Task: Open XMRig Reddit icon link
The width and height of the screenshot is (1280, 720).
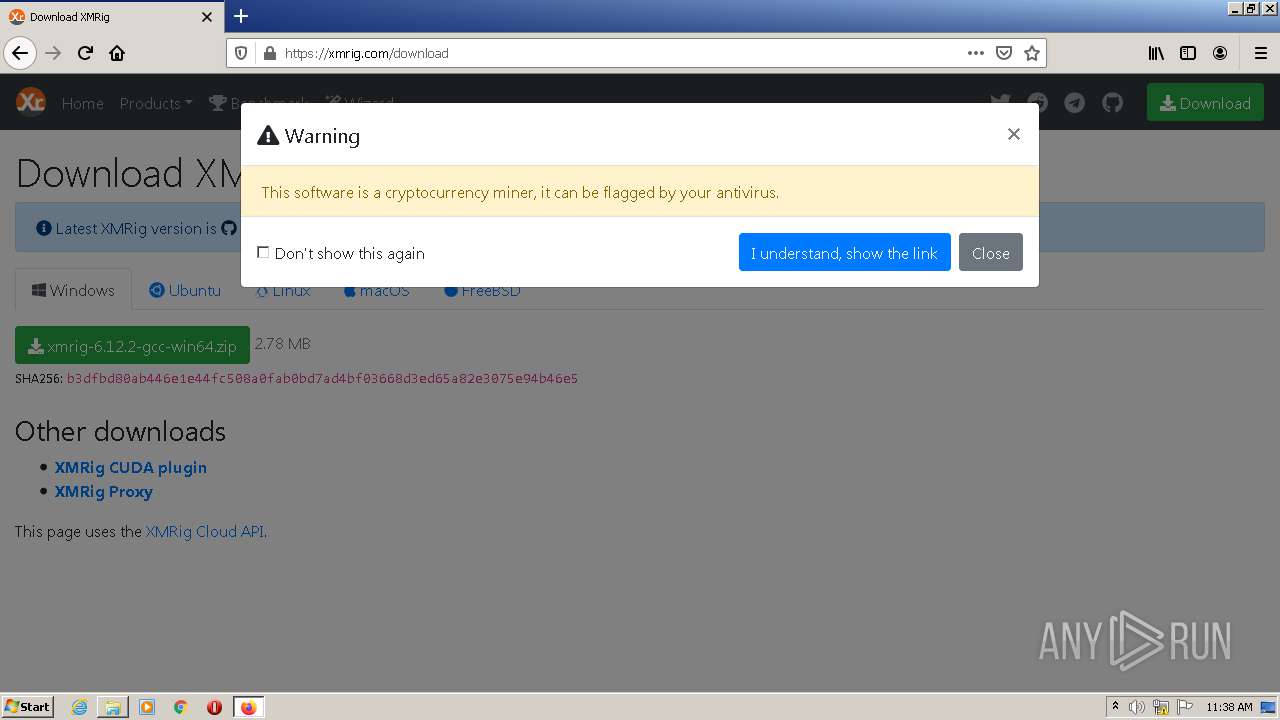Action: 1038,102
